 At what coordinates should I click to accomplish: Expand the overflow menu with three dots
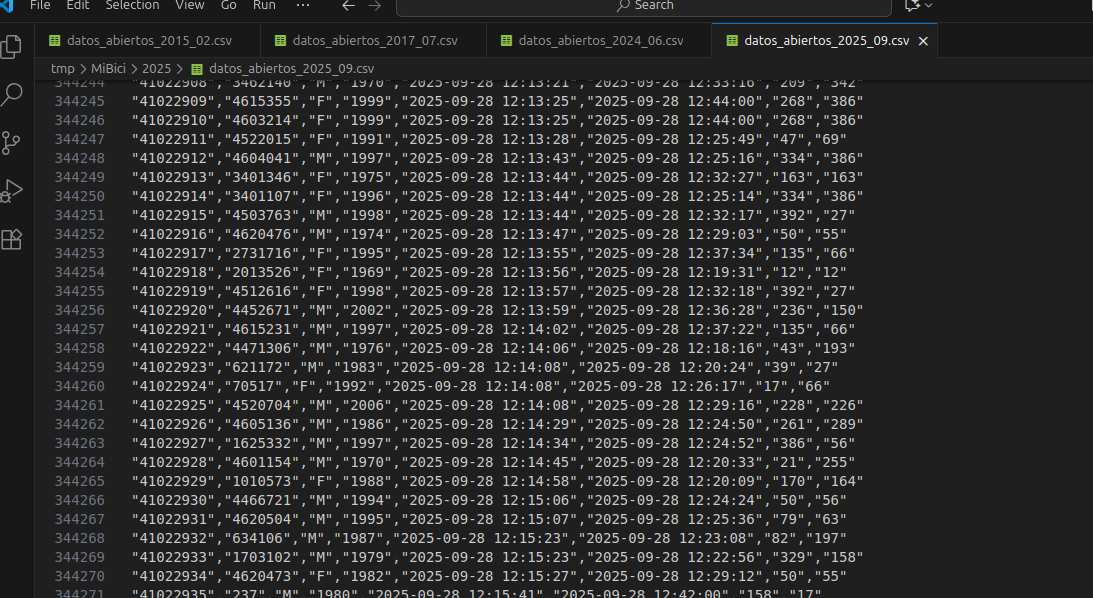pyautogui.click(x=303, y=5)
